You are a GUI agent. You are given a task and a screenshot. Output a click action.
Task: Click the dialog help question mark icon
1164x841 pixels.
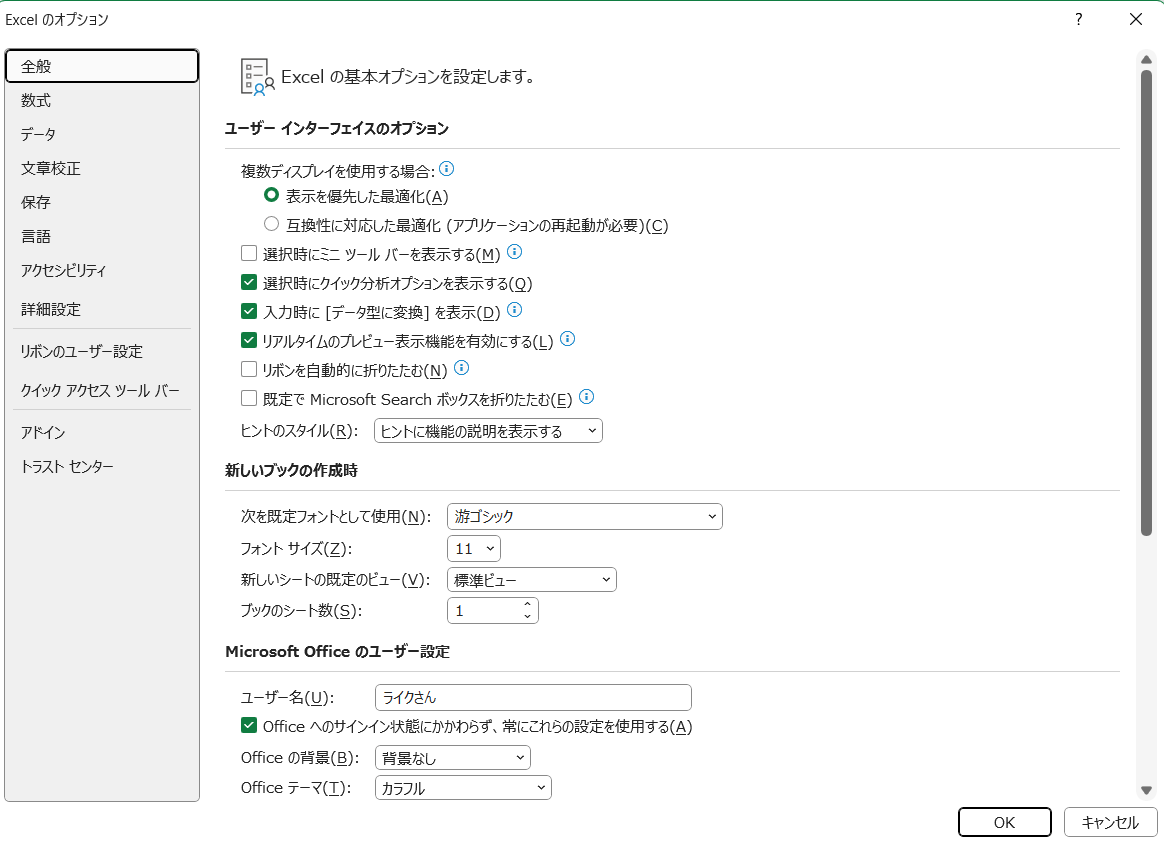pyautogui.click(x=1078, y=19)
